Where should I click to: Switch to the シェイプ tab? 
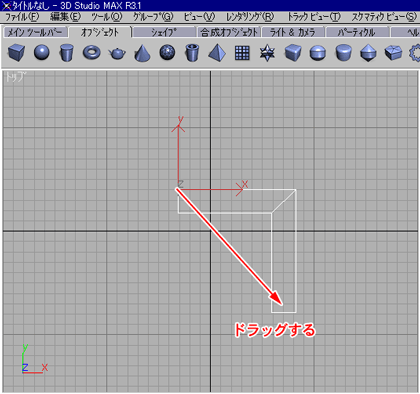click(x=163, y=32)
